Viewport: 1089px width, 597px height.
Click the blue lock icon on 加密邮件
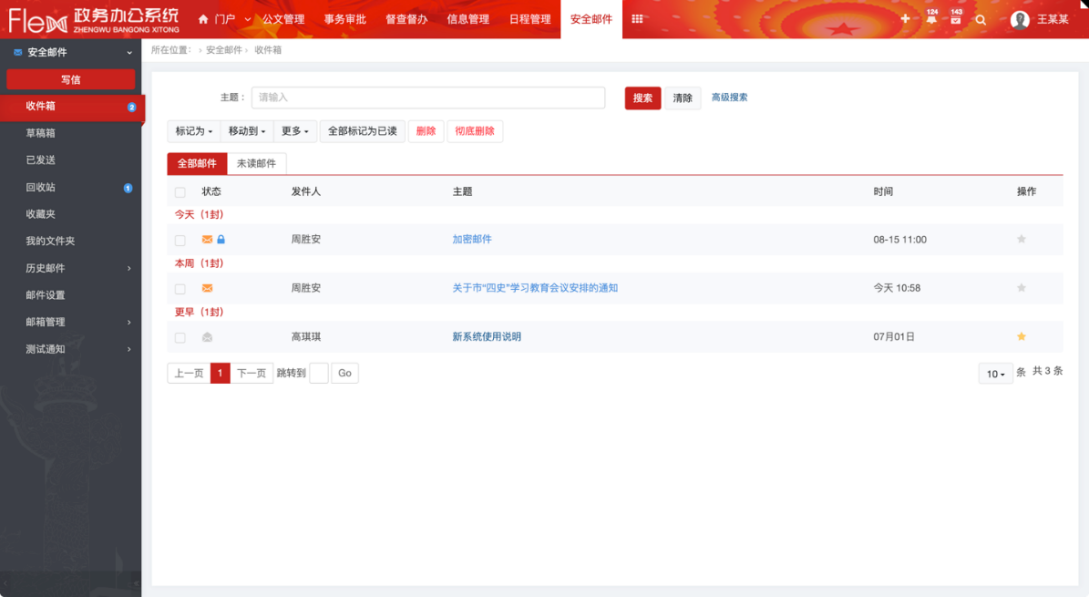(x=221, y=240)
